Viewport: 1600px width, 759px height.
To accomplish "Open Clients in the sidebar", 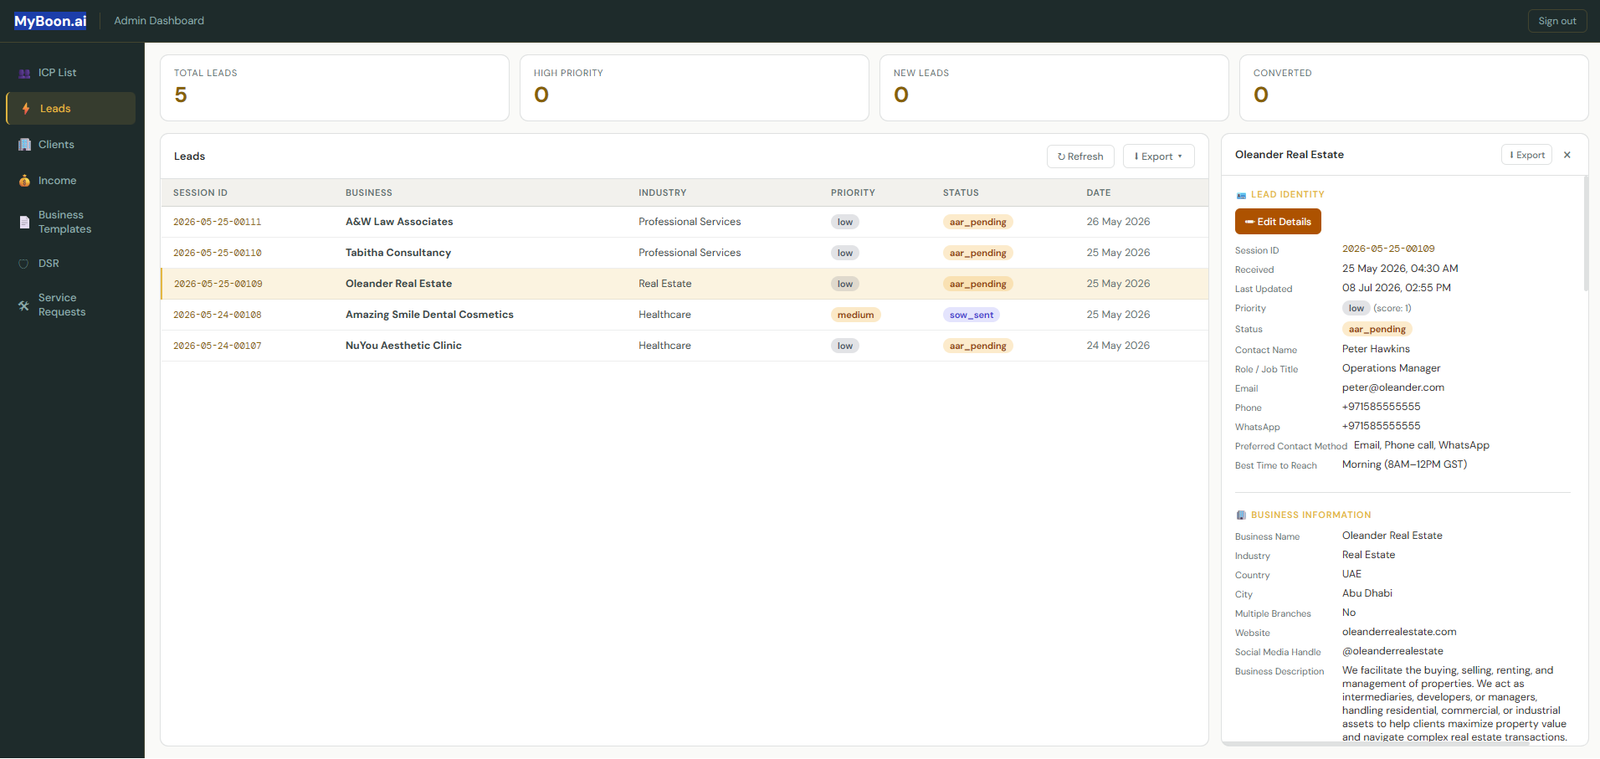I will 70,145.
